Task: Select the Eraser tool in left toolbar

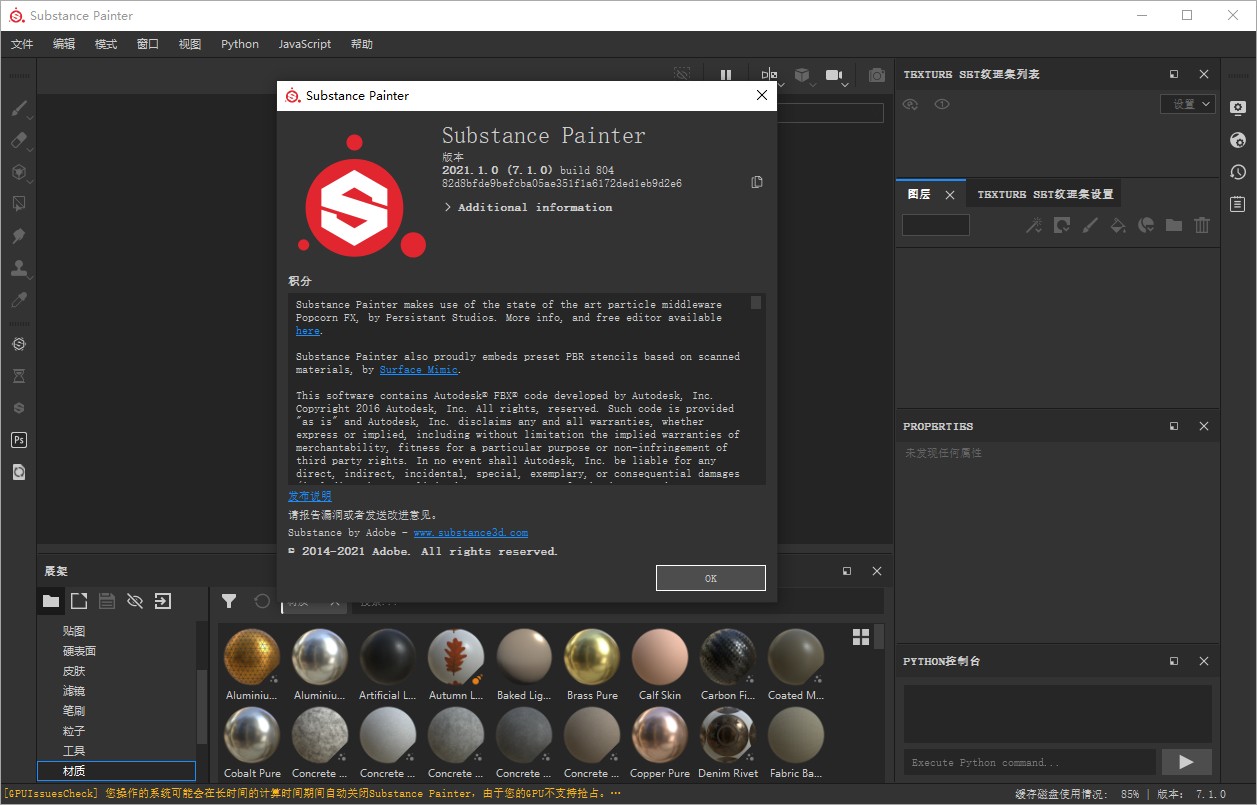Action: coord(19,141)
